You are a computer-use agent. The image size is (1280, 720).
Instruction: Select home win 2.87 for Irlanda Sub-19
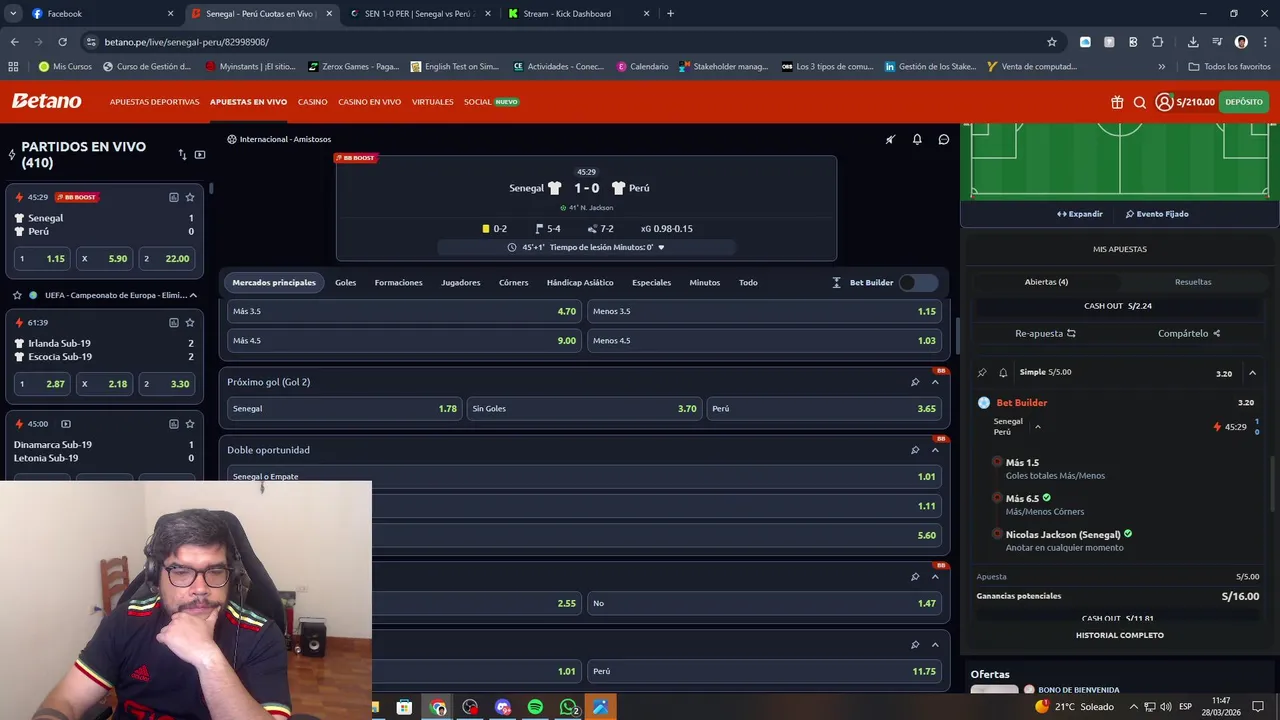tap(42, 384)
